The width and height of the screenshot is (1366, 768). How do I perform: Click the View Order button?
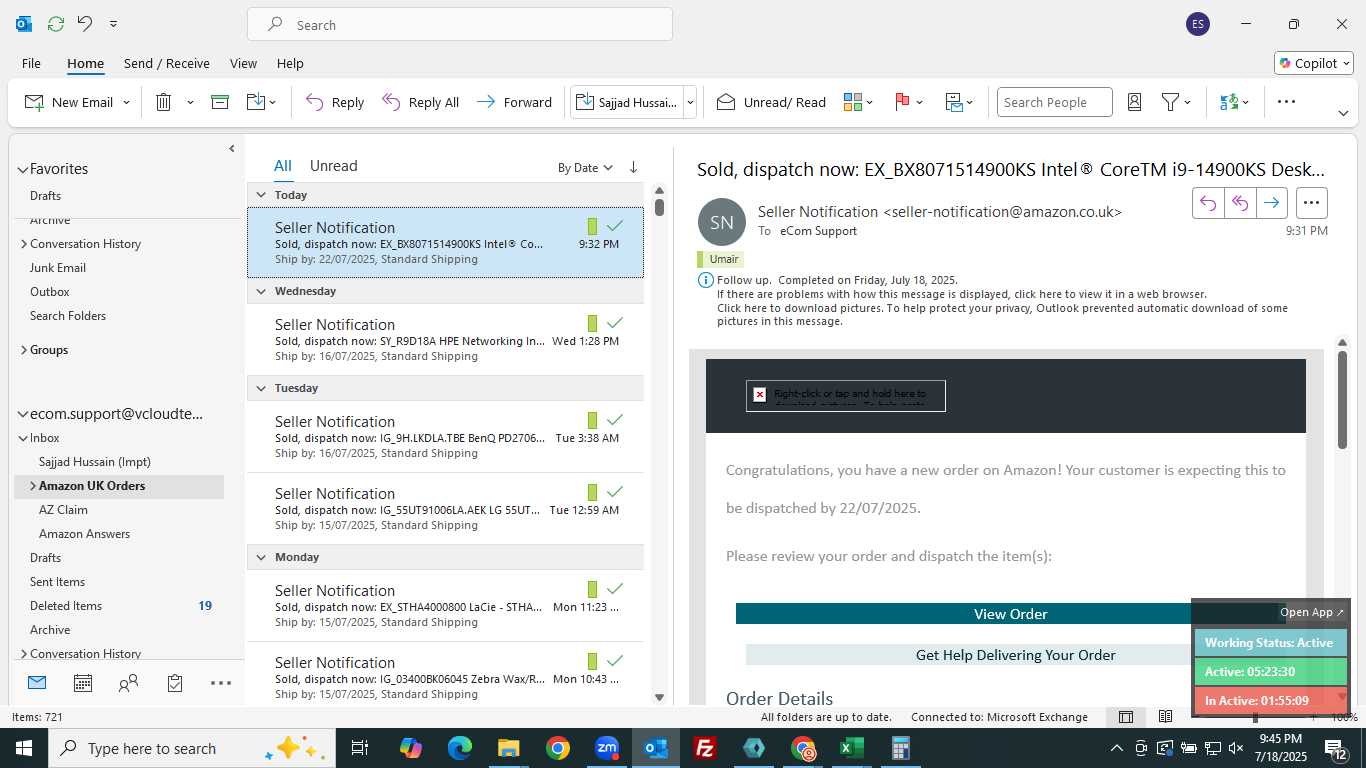(x=1010, y=614)
